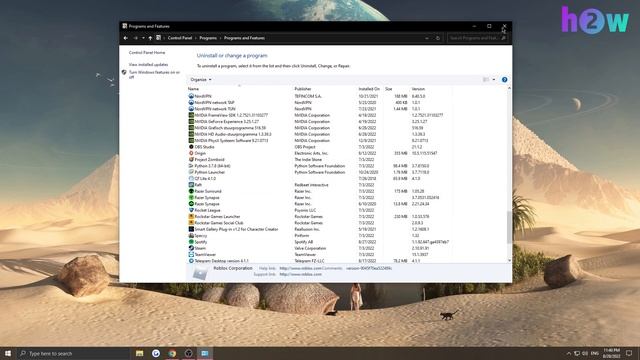The image size is (640, 360).
Task: Sort by the Installed On column header
Action: (x=370, y=89)
